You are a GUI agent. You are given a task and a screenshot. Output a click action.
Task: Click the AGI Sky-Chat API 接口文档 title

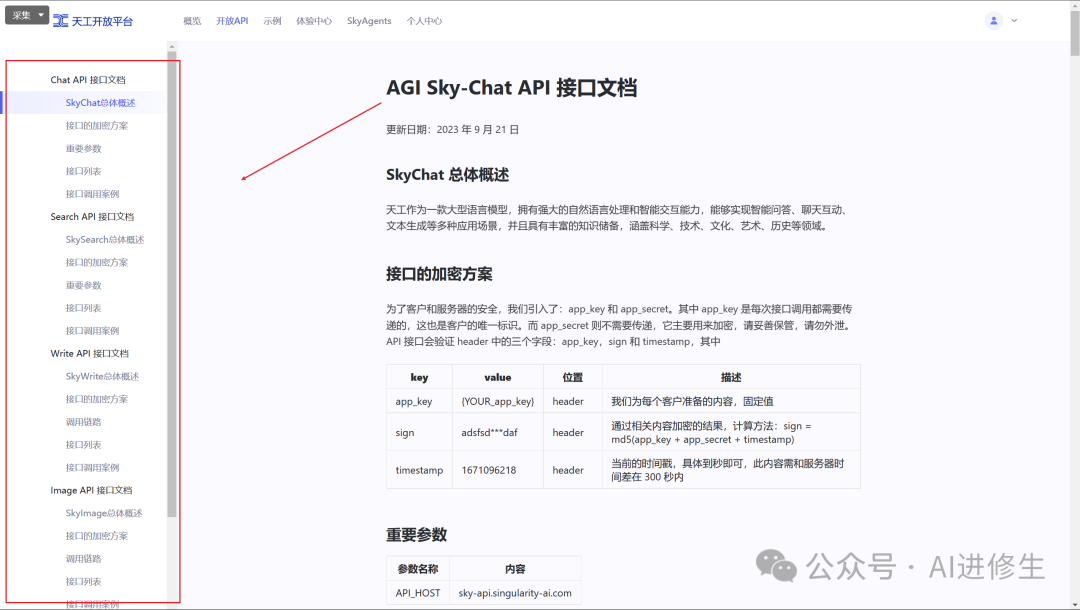[511, 88]
